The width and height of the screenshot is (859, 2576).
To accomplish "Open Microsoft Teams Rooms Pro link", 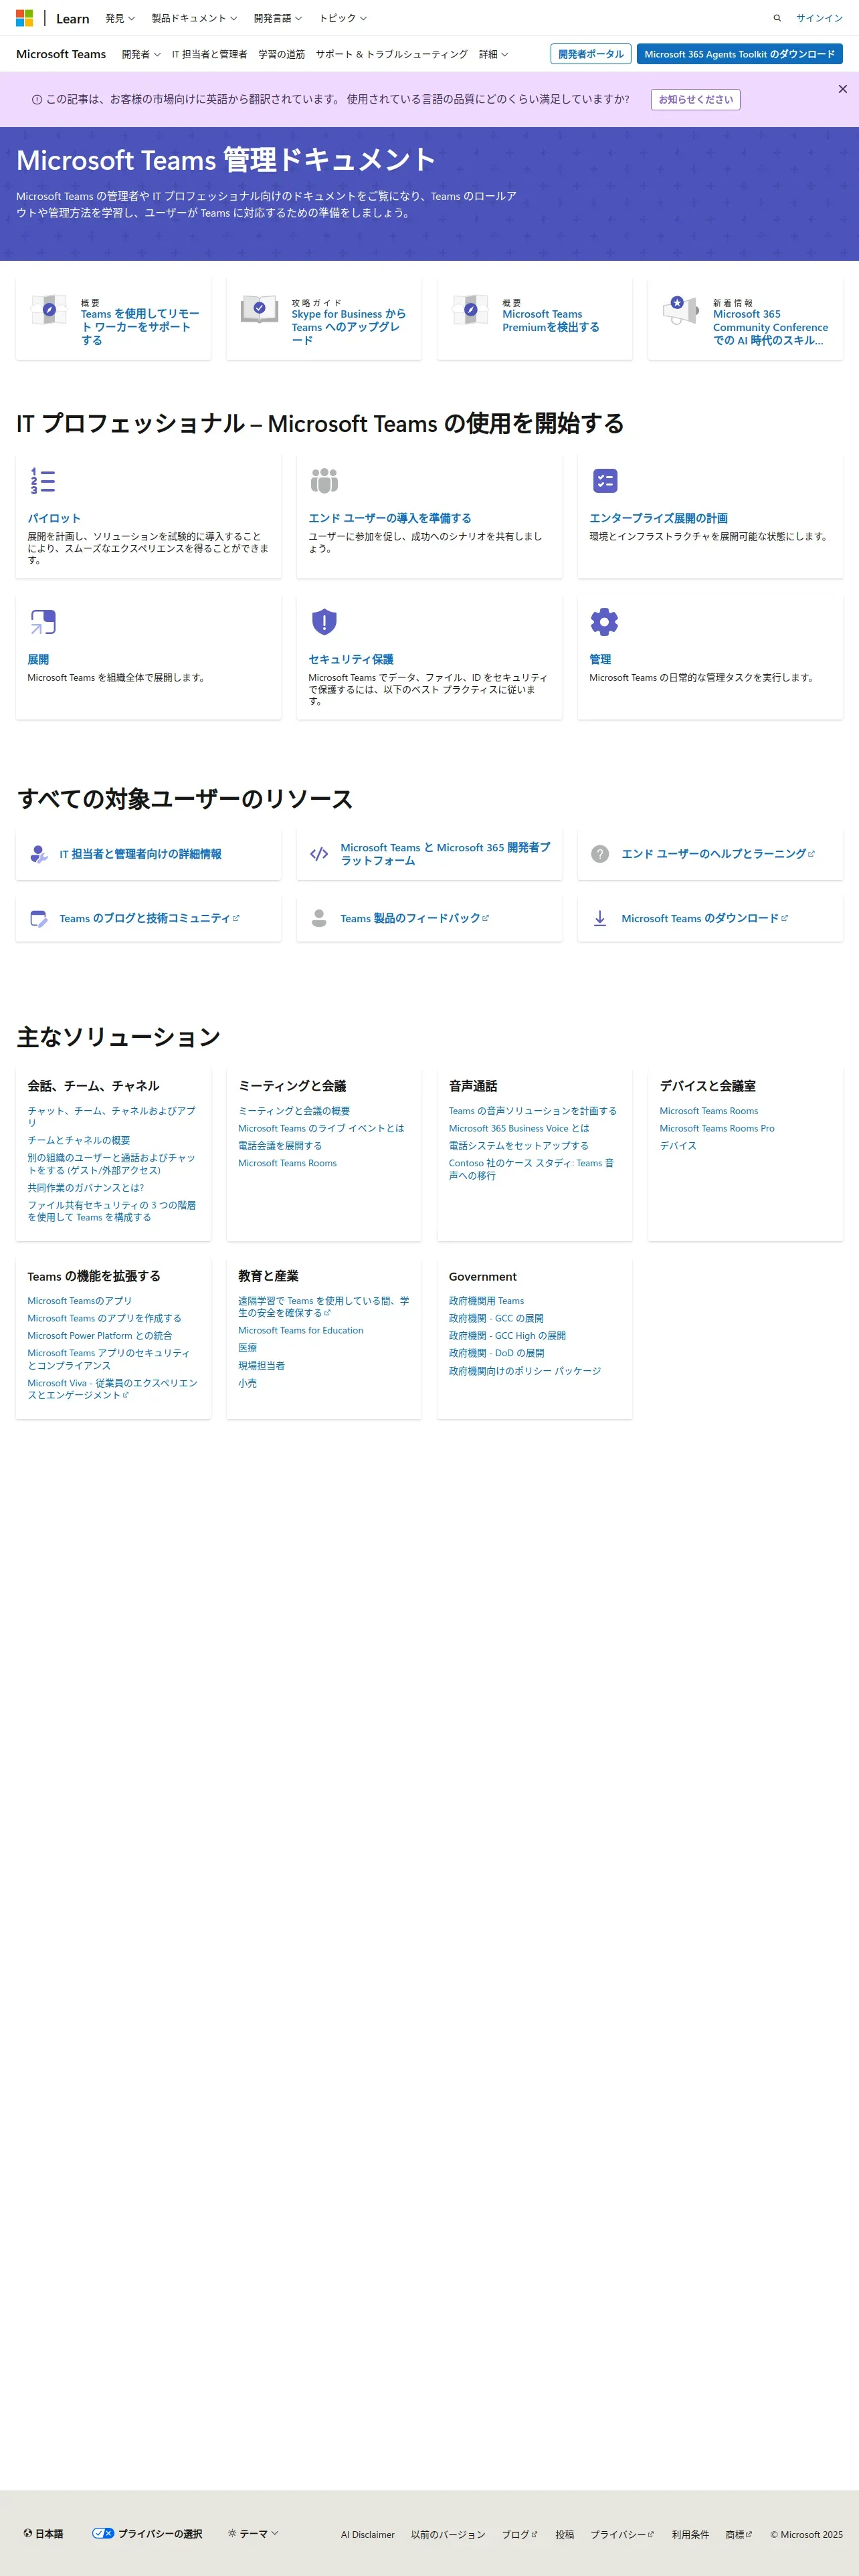I will 717,1128.
